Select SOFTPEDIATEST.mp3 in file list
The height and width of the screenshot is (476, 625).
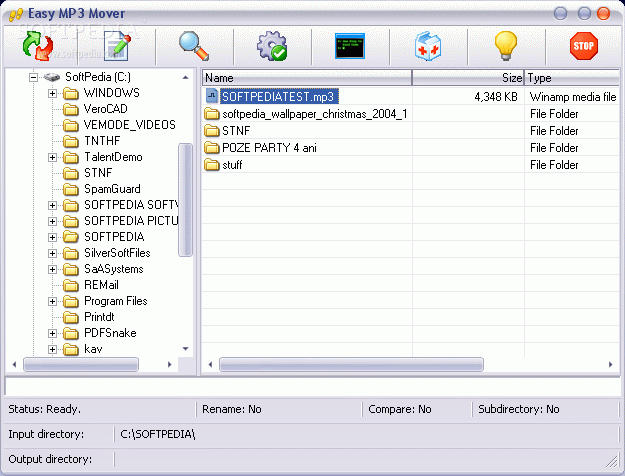(278, 96)
